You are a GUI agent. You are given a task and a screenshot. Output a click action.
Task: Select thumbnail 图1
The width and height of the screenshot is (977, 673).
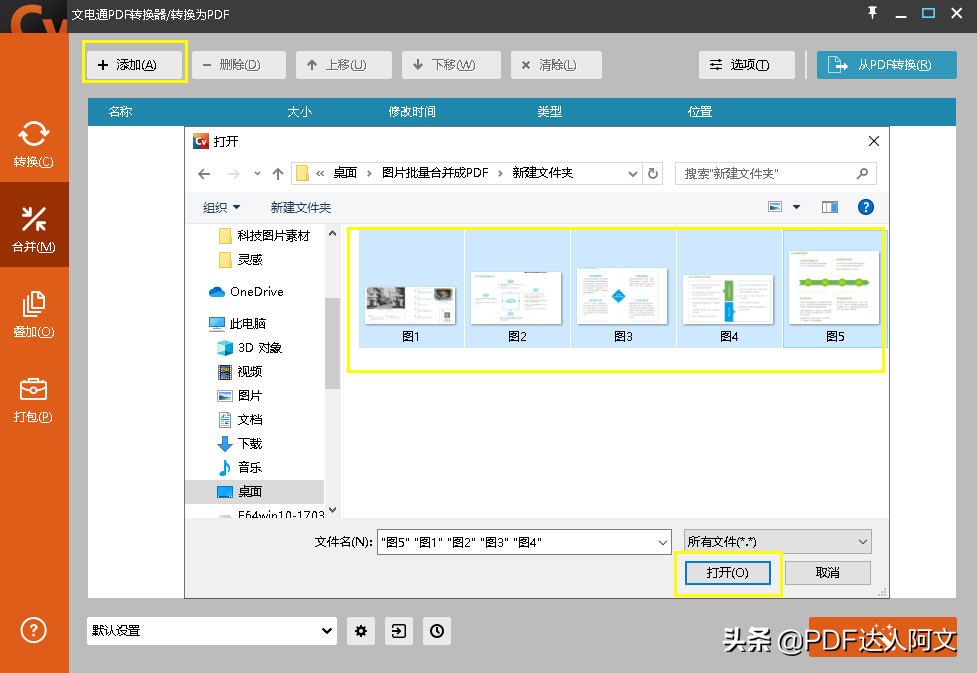click(x=411, y=289)
